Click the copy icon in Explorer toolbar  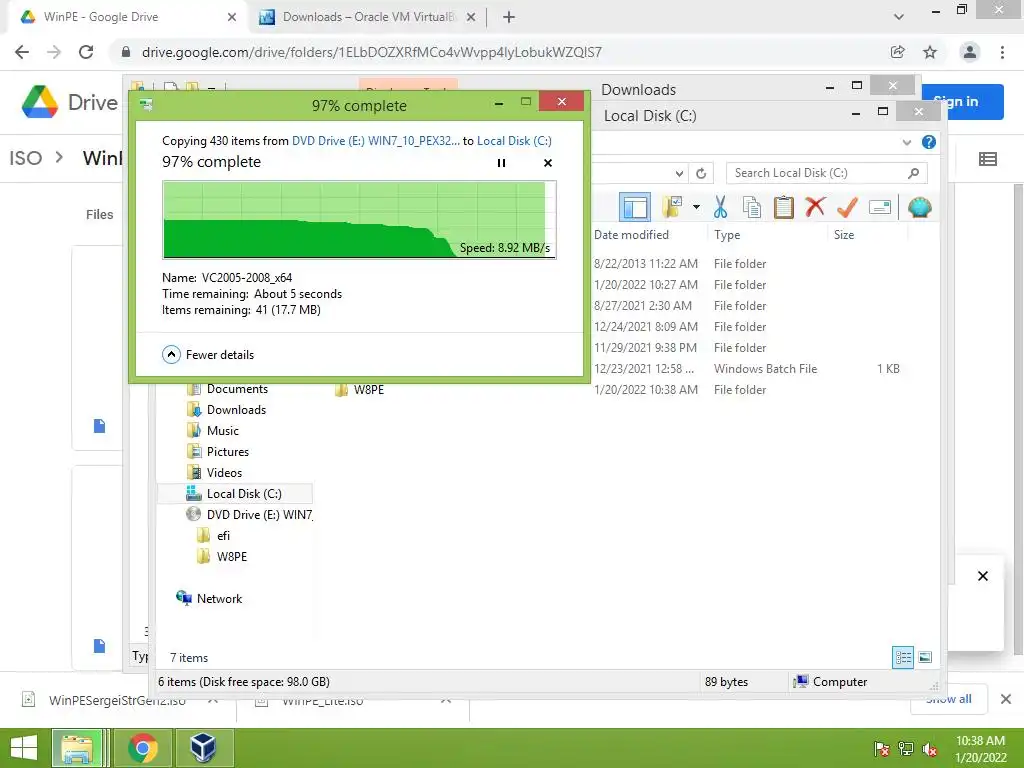(752, 208)
